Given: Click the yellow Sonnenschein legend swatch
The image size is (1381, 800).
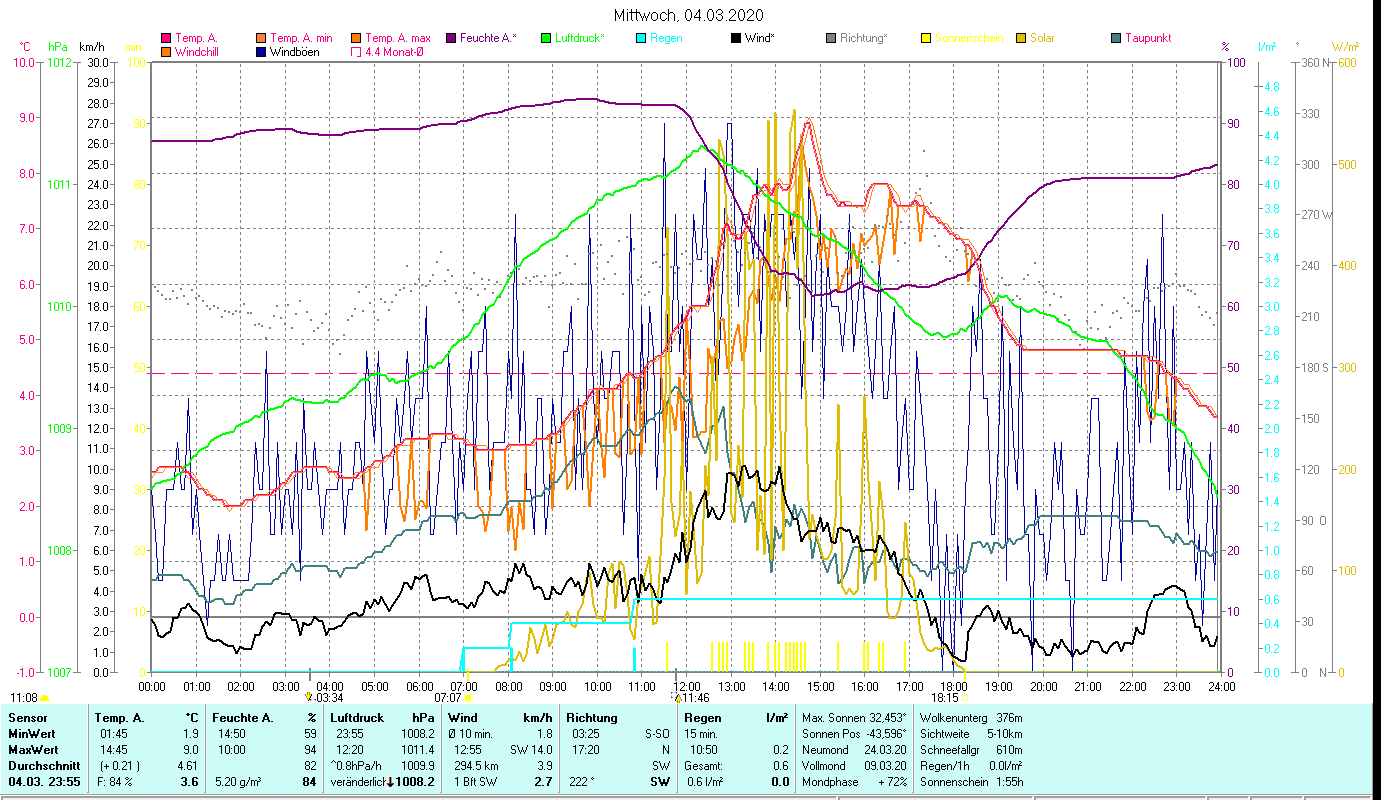Looking at the screenshot, I should (x=925, y=38).
